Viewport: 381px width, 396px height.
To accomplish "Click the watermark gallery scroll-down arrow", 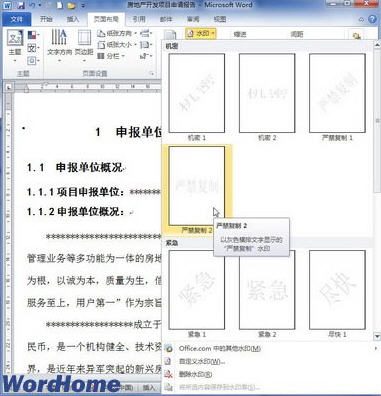I will point(377,336).
